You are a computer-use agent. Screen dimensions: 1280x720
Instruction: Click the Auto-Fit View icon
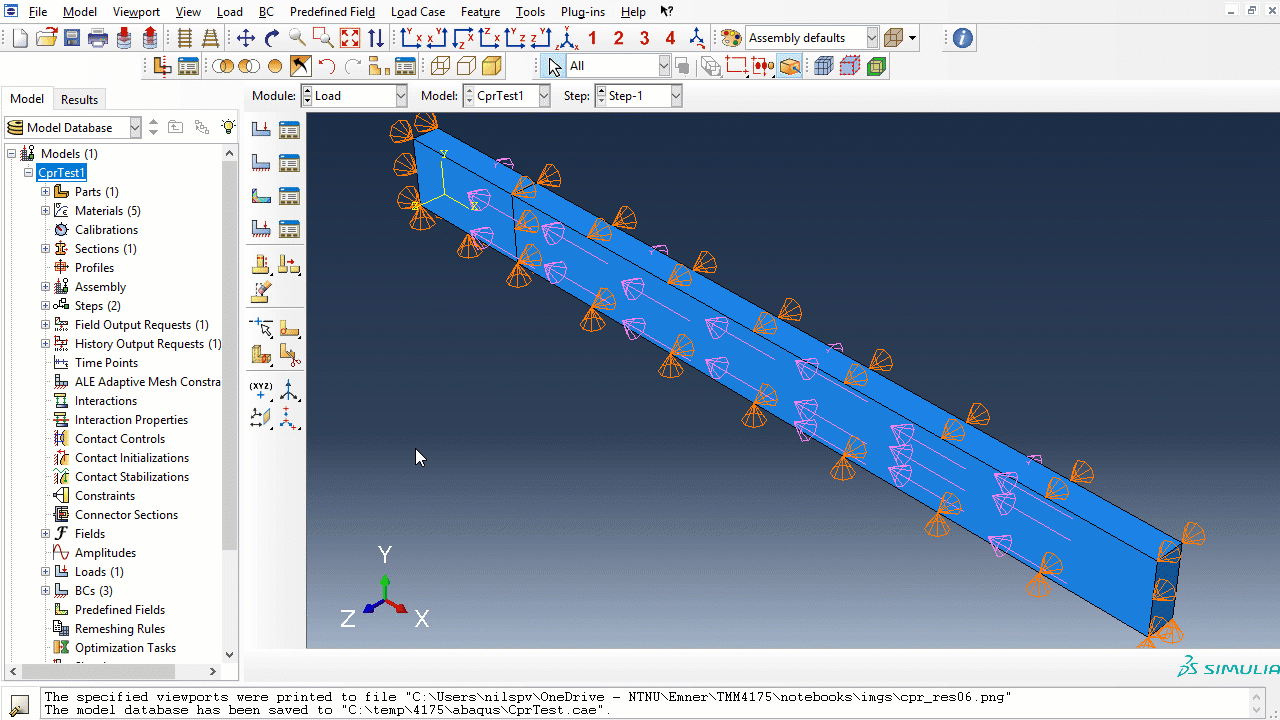coord(350,38)
